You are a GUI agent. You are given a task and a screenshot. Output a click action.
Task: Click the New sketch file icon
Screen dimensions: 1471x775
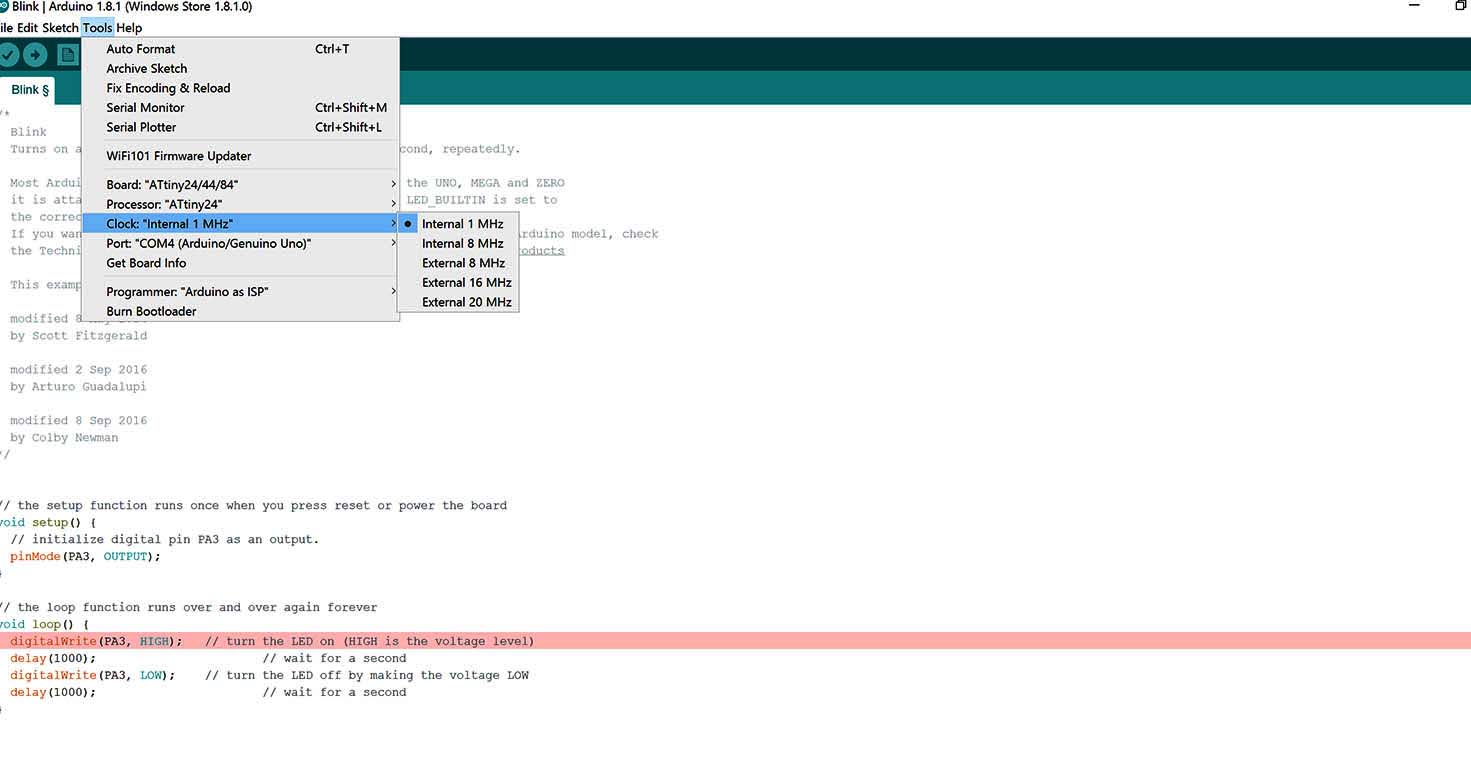pyautogui.click(x=67, y=54)
